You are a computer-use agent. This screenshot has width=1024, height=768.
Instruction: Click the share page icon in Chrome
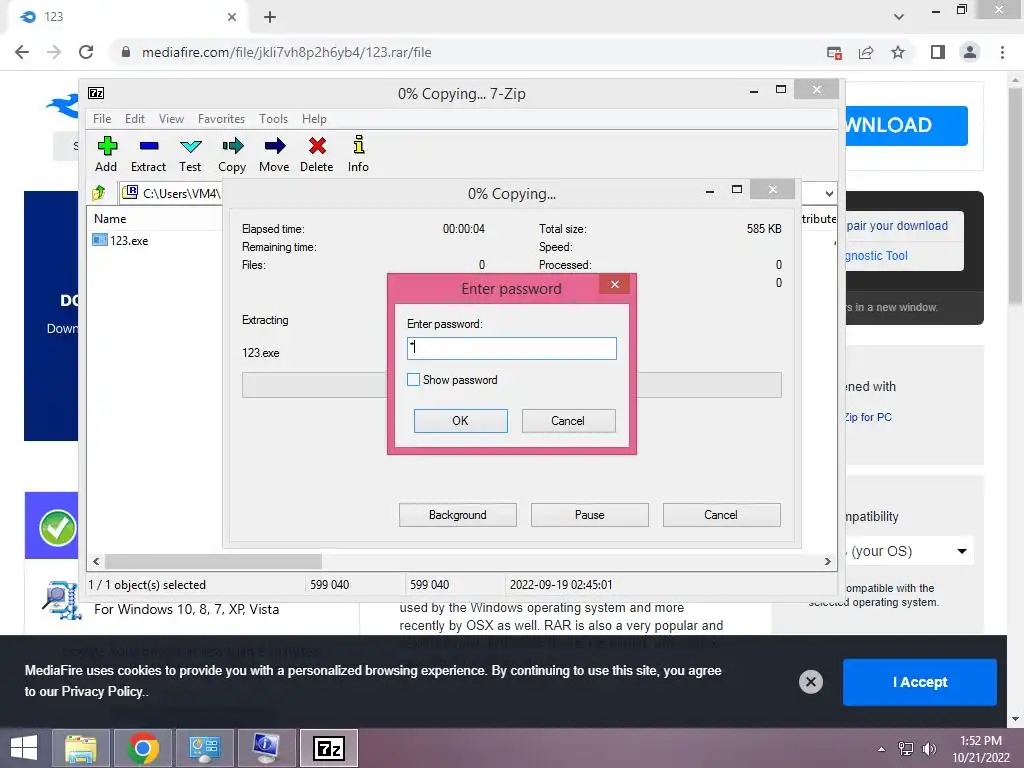pyautogui.click(x=866, y=52)
